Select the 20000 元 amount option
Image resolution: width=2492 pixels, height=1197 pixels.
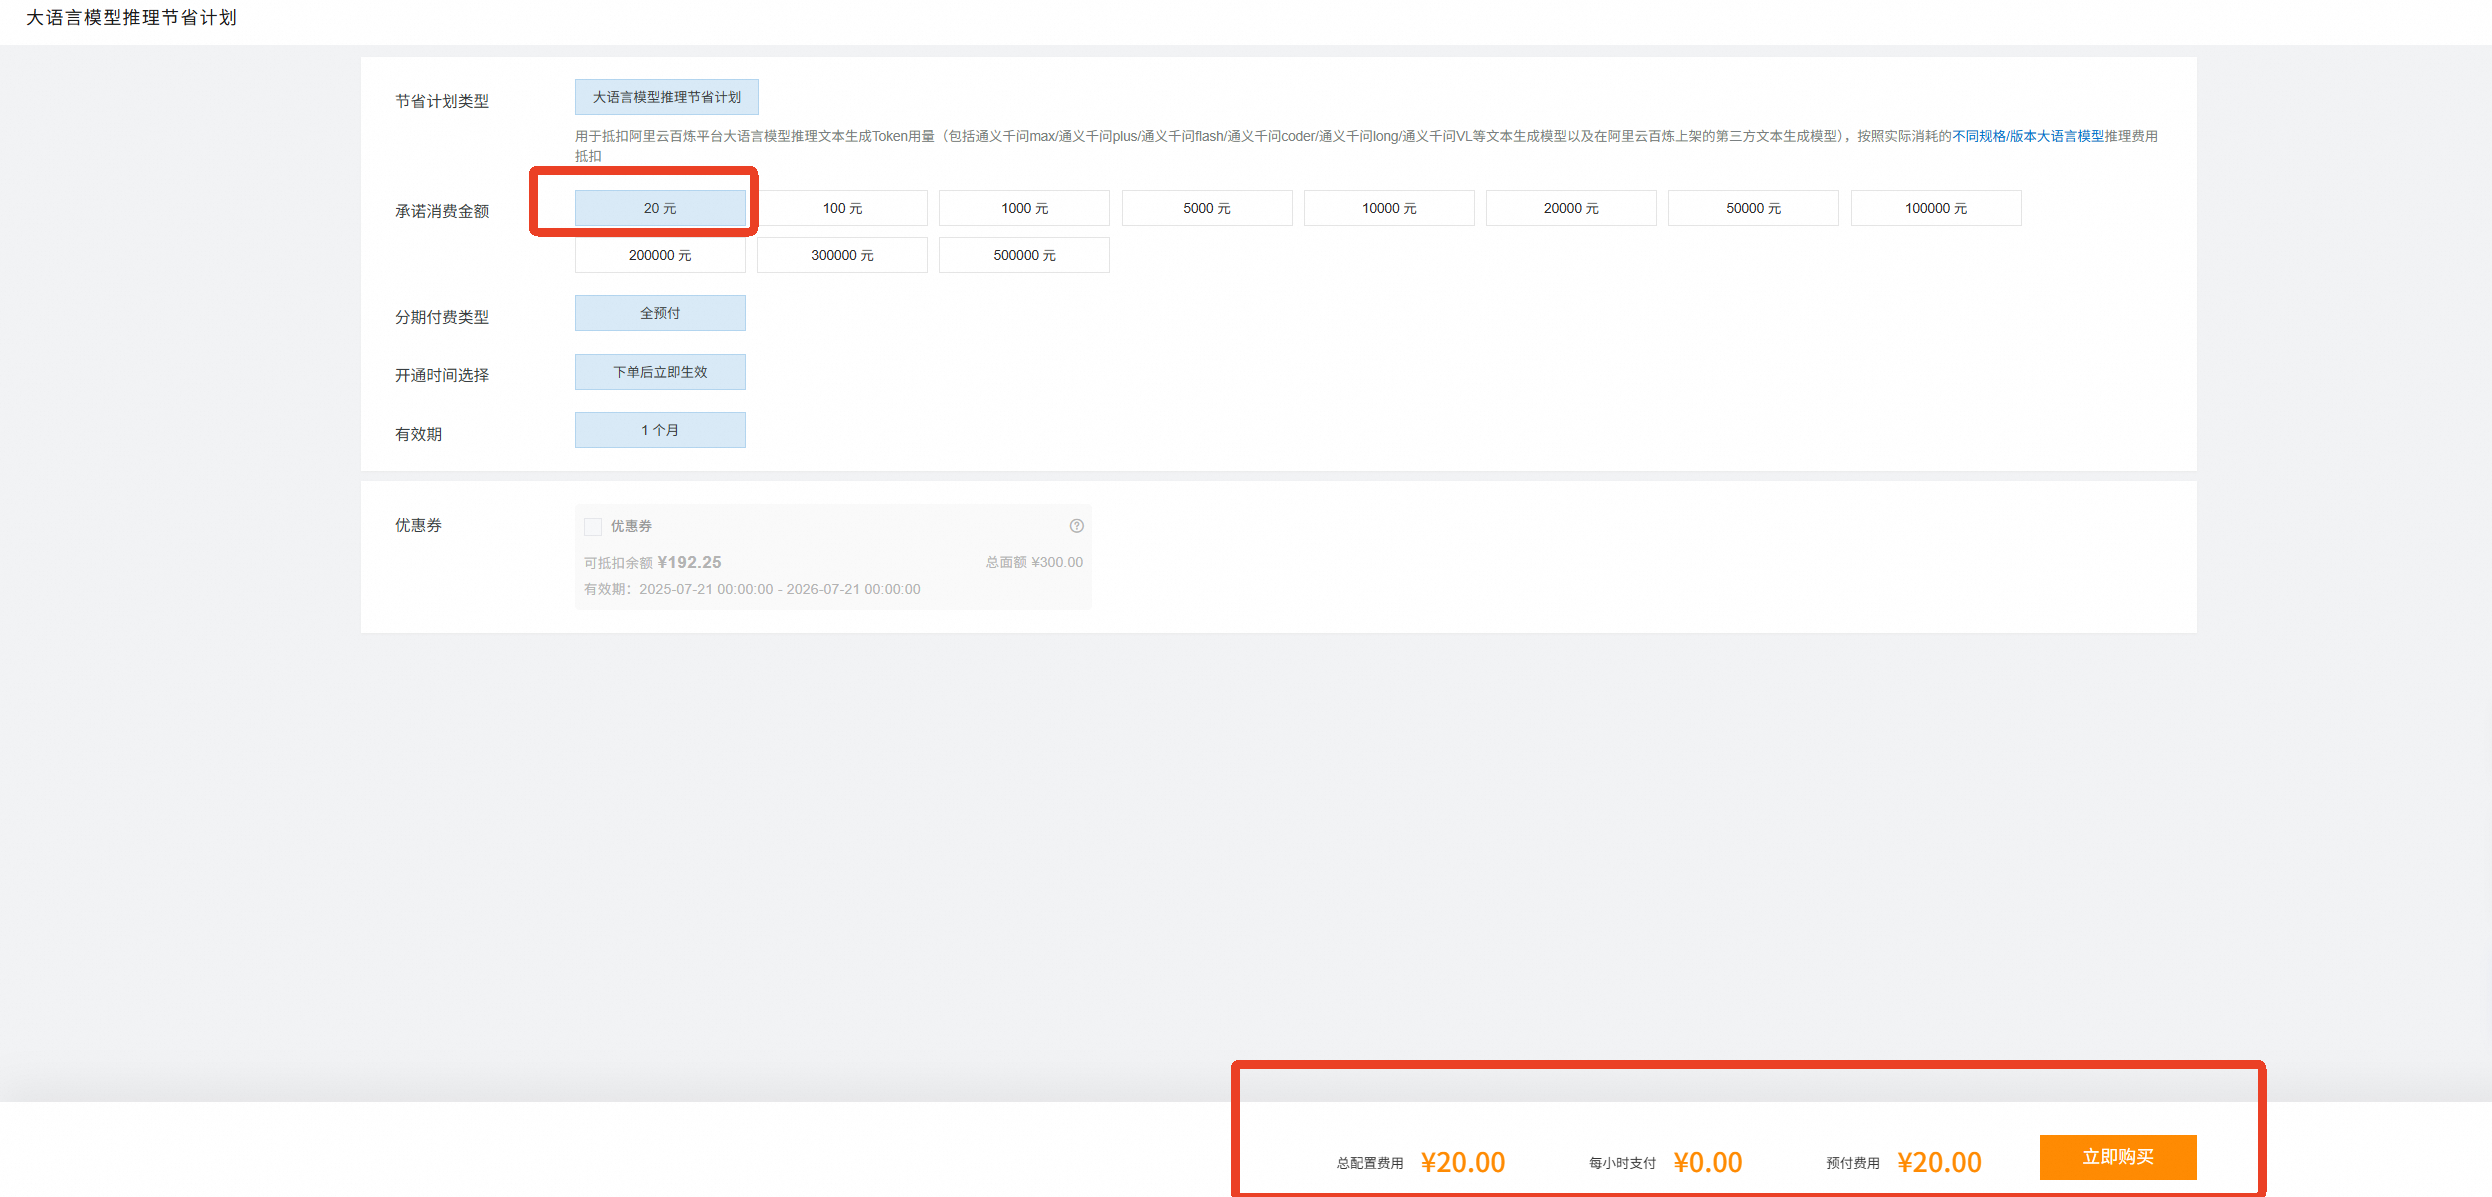click(1570, 208)
